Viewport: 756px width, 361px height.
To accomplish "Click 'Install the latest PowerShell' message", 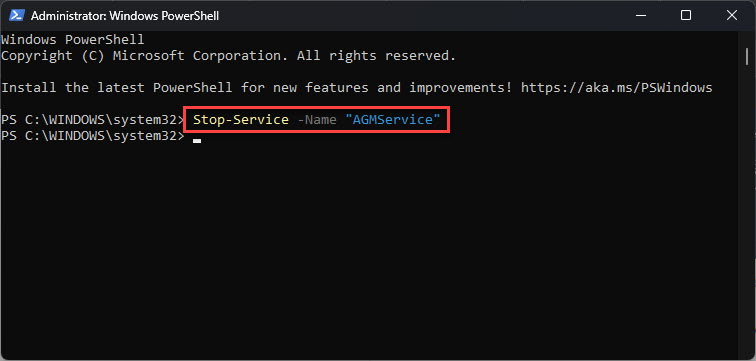I will pos(117,88).
